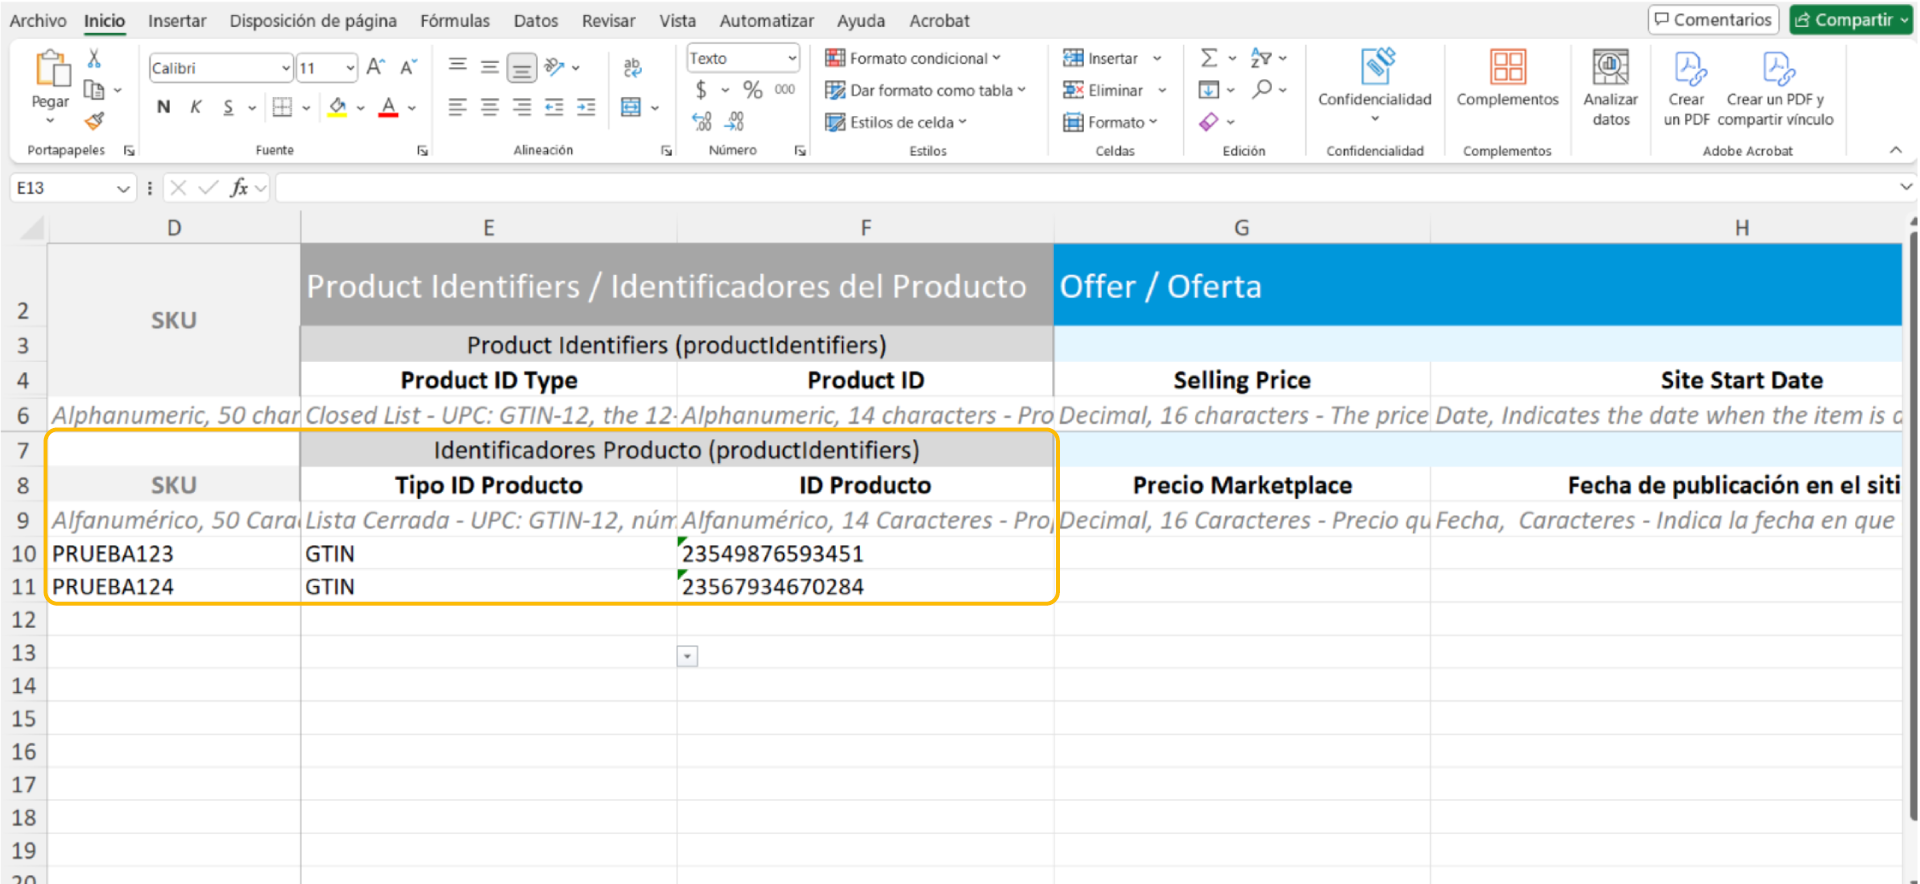
Task: Toggle top vertical alignment
Action: [458, 67]
